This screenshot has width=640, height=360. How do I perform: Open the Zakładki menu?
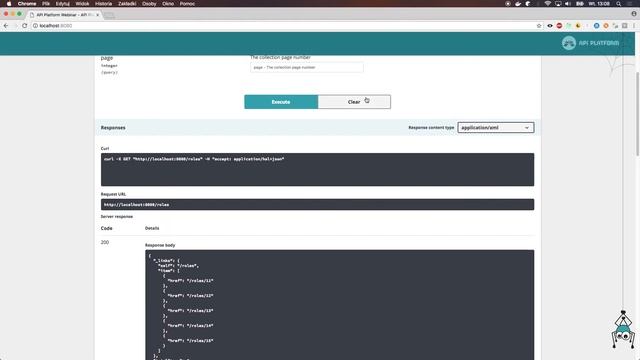(x=127, y=4)
